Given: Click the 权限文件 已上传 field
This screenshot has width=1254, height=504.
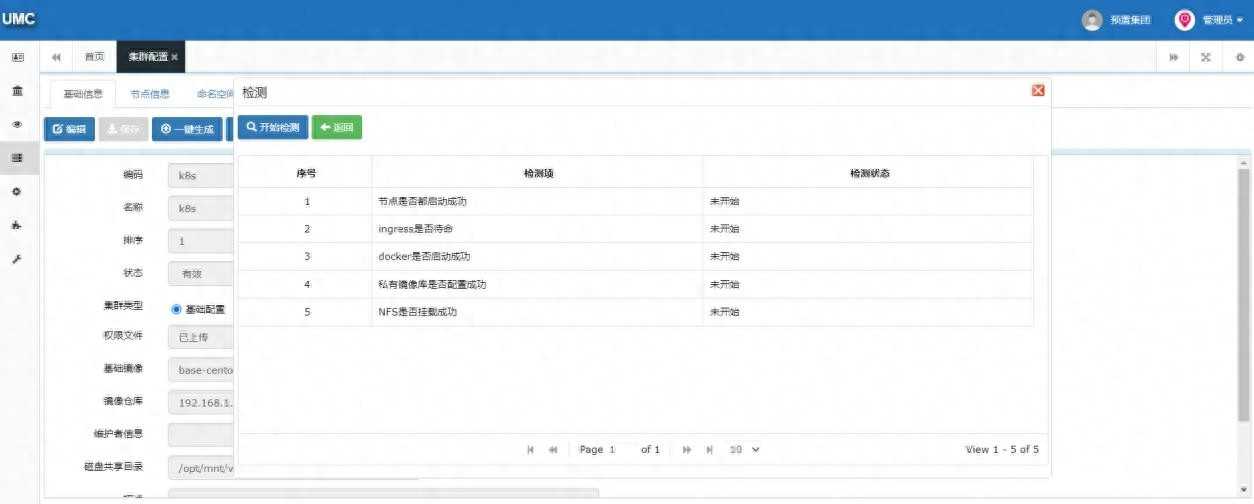Looking at the screenshot, I should tap(202, 337).
